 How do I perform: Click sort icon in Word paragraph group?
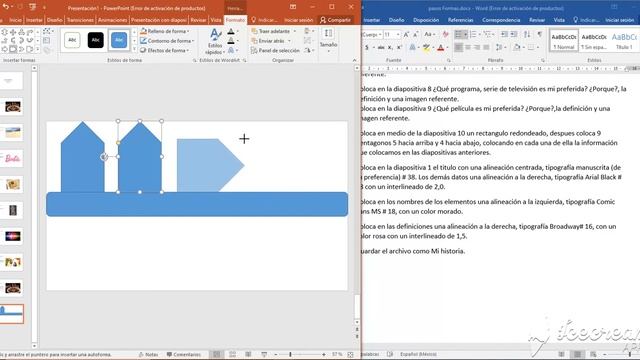527,34
